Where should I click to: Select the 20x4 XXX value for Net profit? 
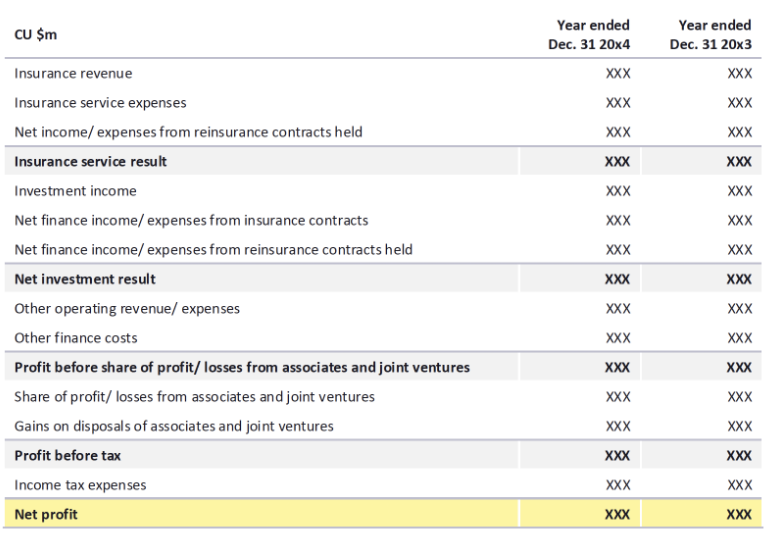click(x=618, y=515)
